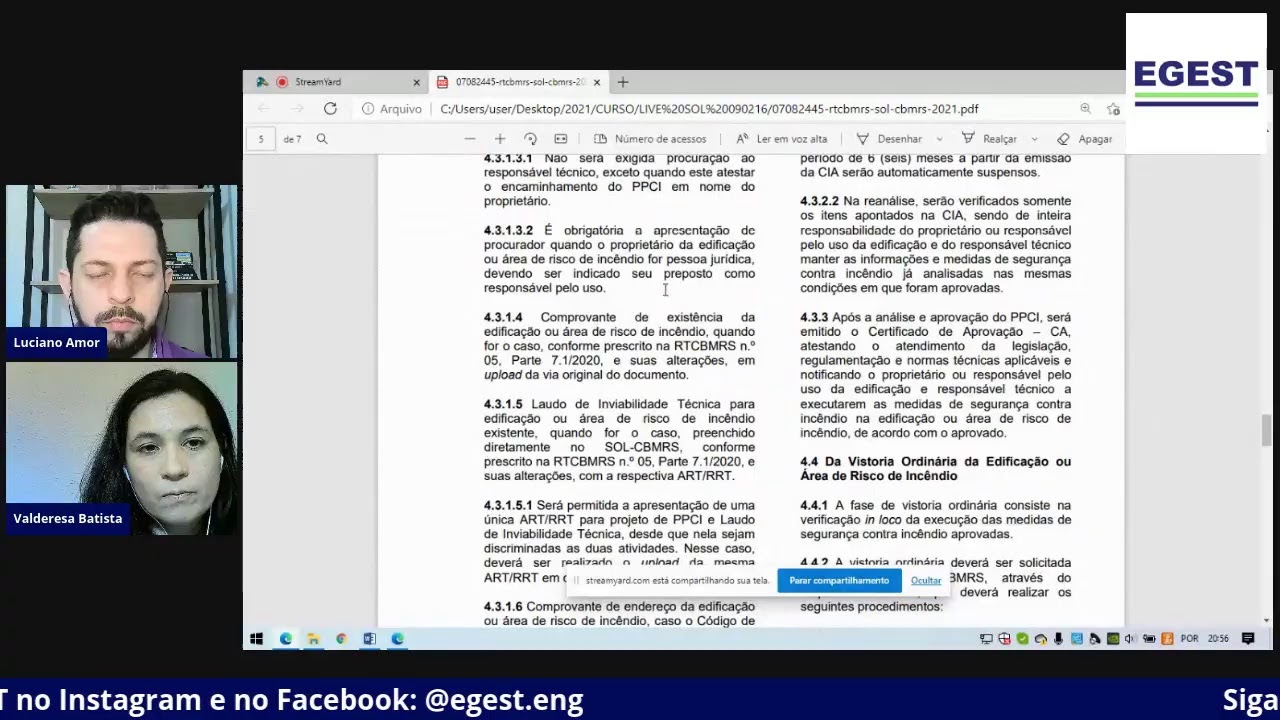Open the Arquivo site info icon
The image size is (1280, 720).
tap(369, 109)
